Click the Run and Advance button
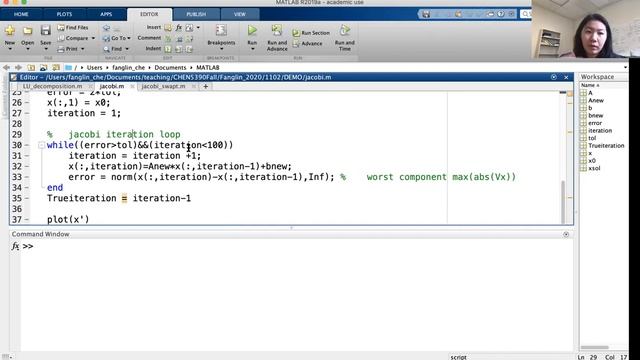Screen dimensions: 640x360 coord(277,38)
